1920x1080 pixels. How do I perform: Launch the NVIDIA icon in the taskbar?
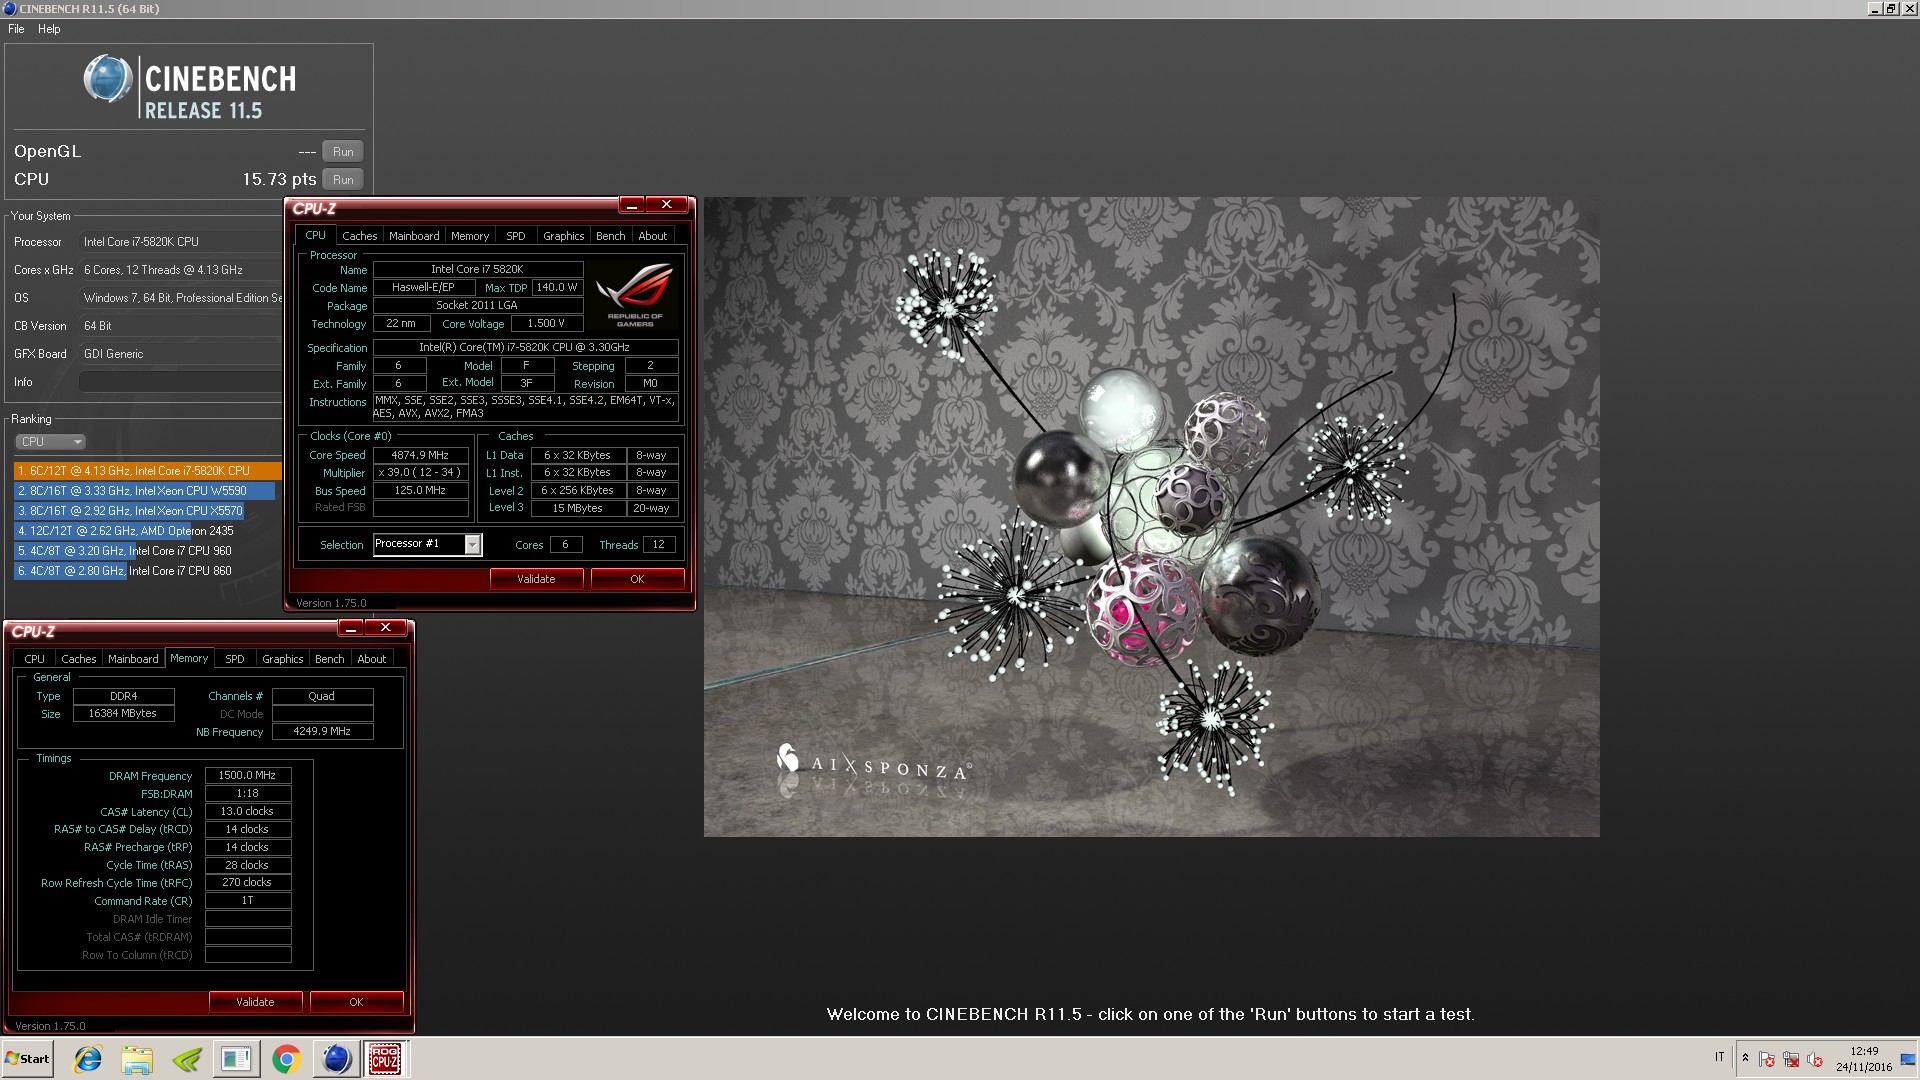pyautogui.click(x=187, y=1059)
